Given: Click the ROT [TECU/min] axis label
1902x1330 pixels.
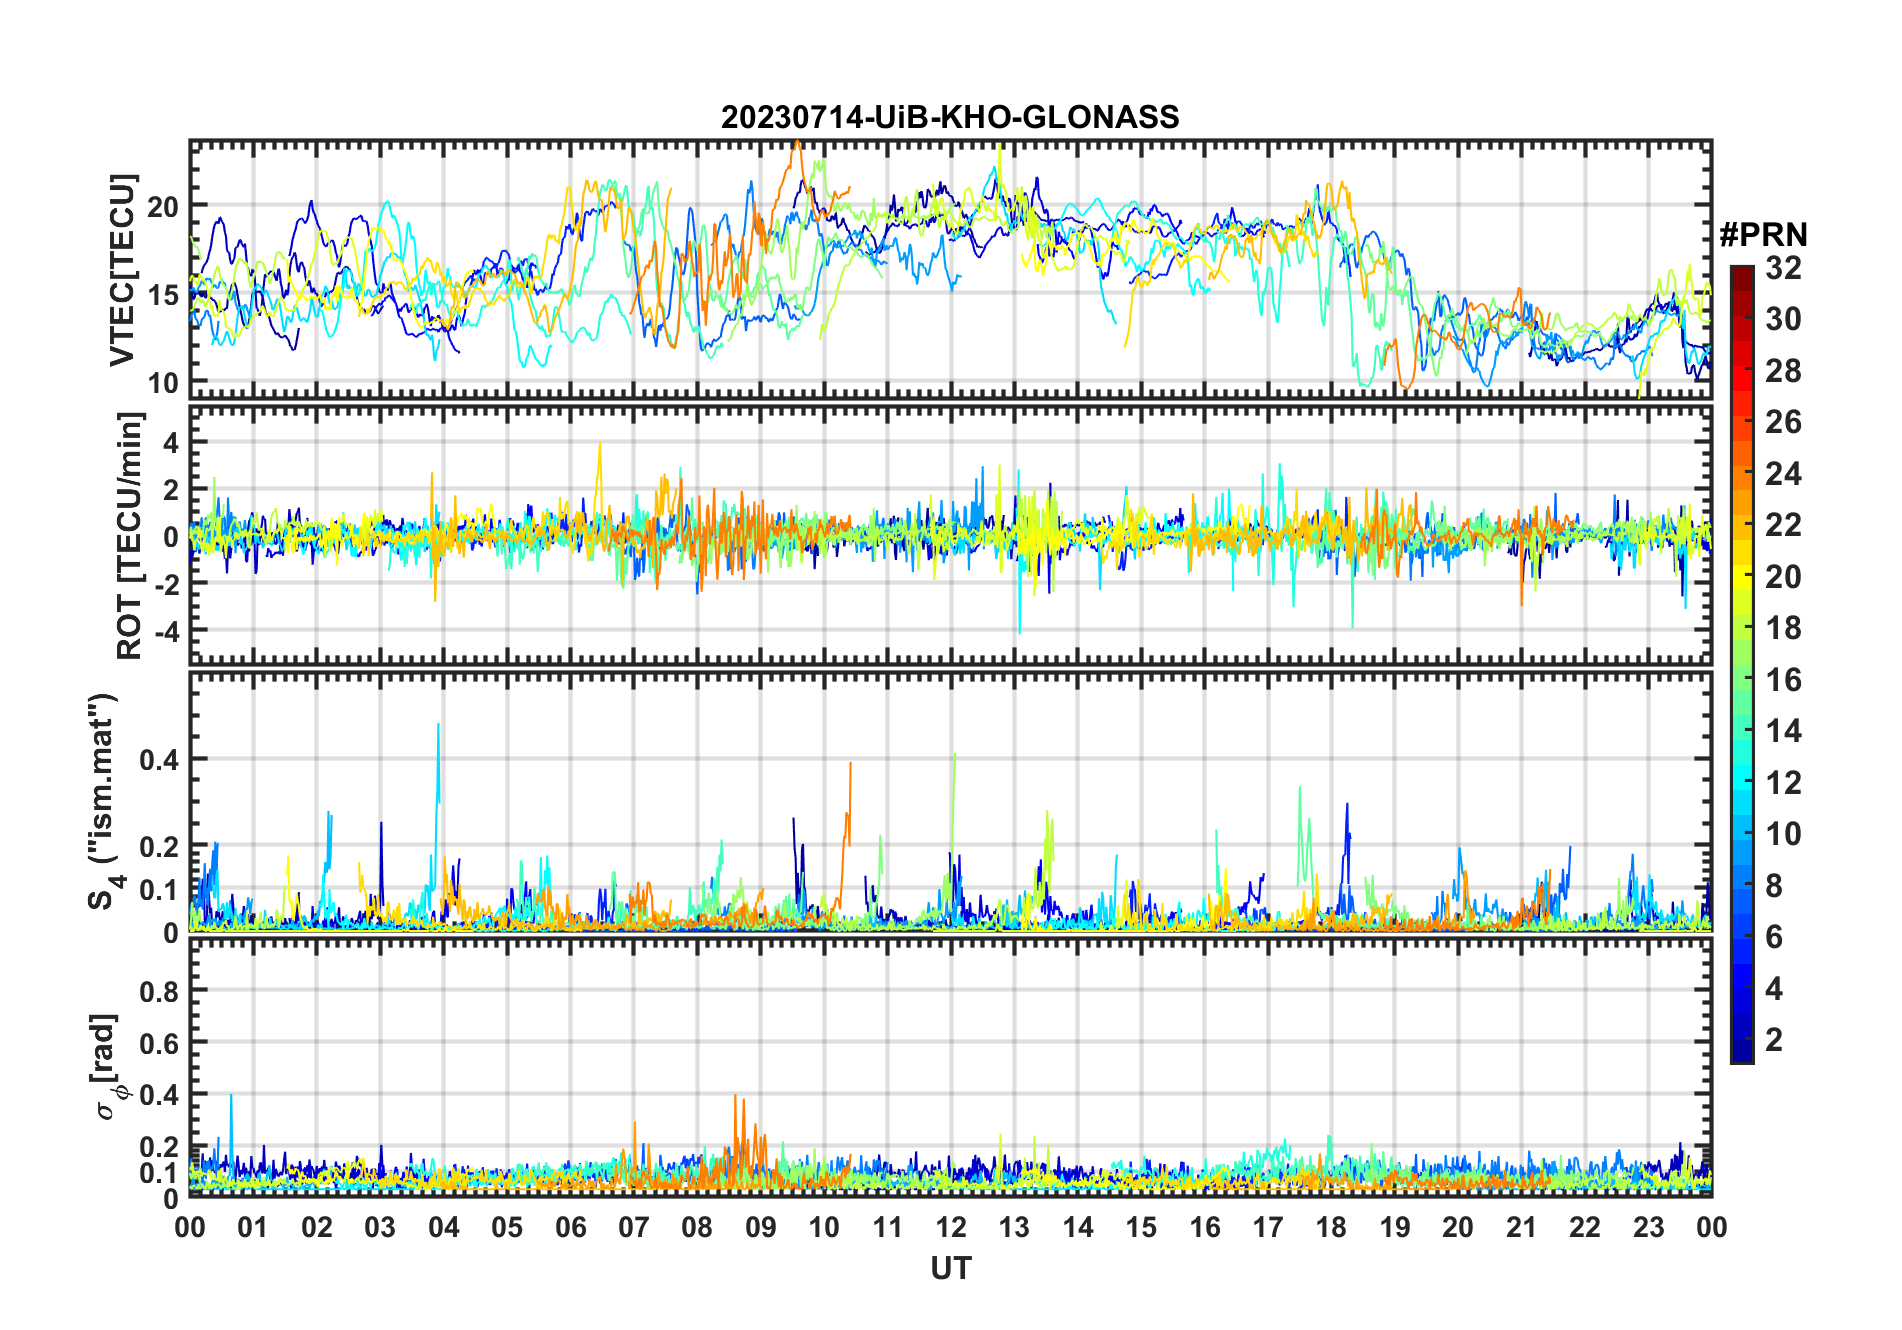Looking at the screenshot, I should click(x=130, y=535).
